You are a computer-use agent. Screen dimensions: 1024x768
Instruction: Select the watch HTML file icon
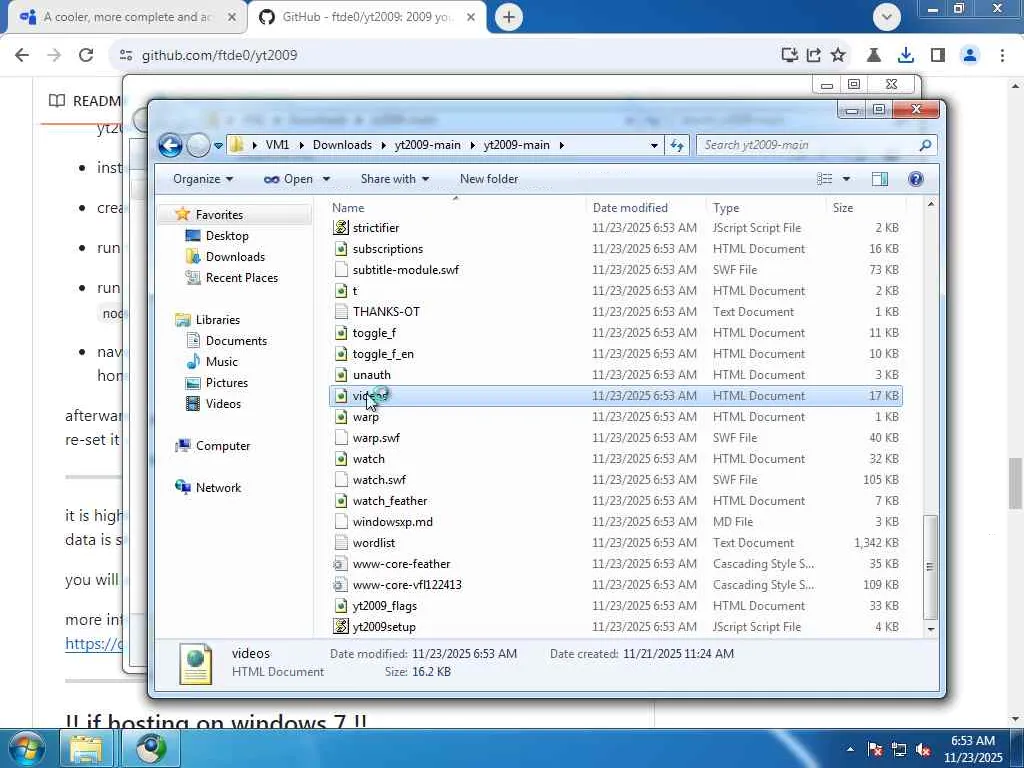click(340, 458)
